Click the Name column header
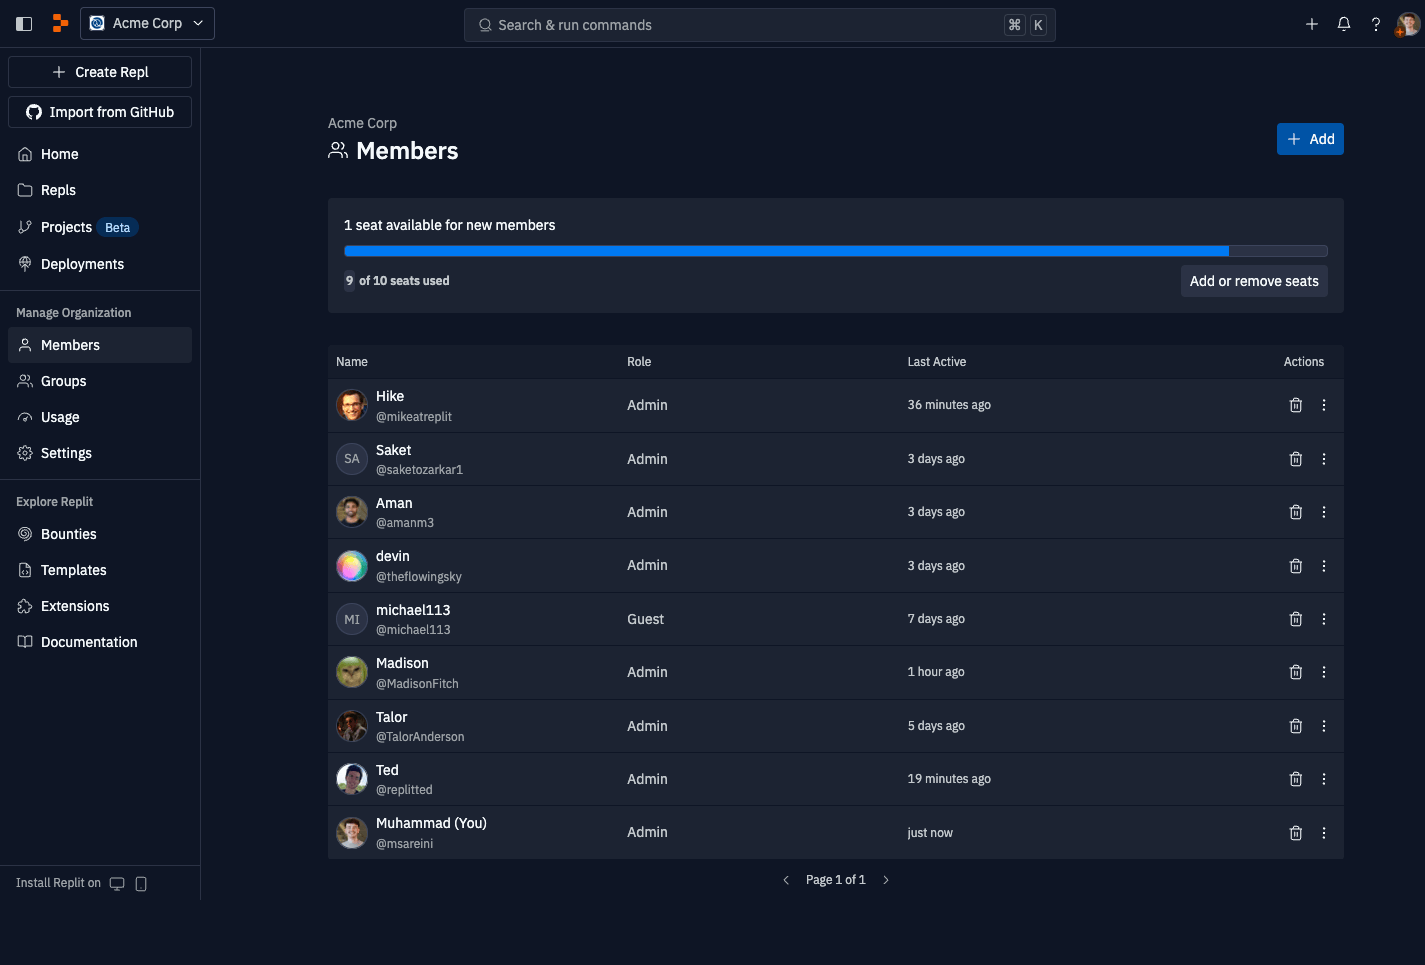1425x965 pixels. click(x=352, y=362)
